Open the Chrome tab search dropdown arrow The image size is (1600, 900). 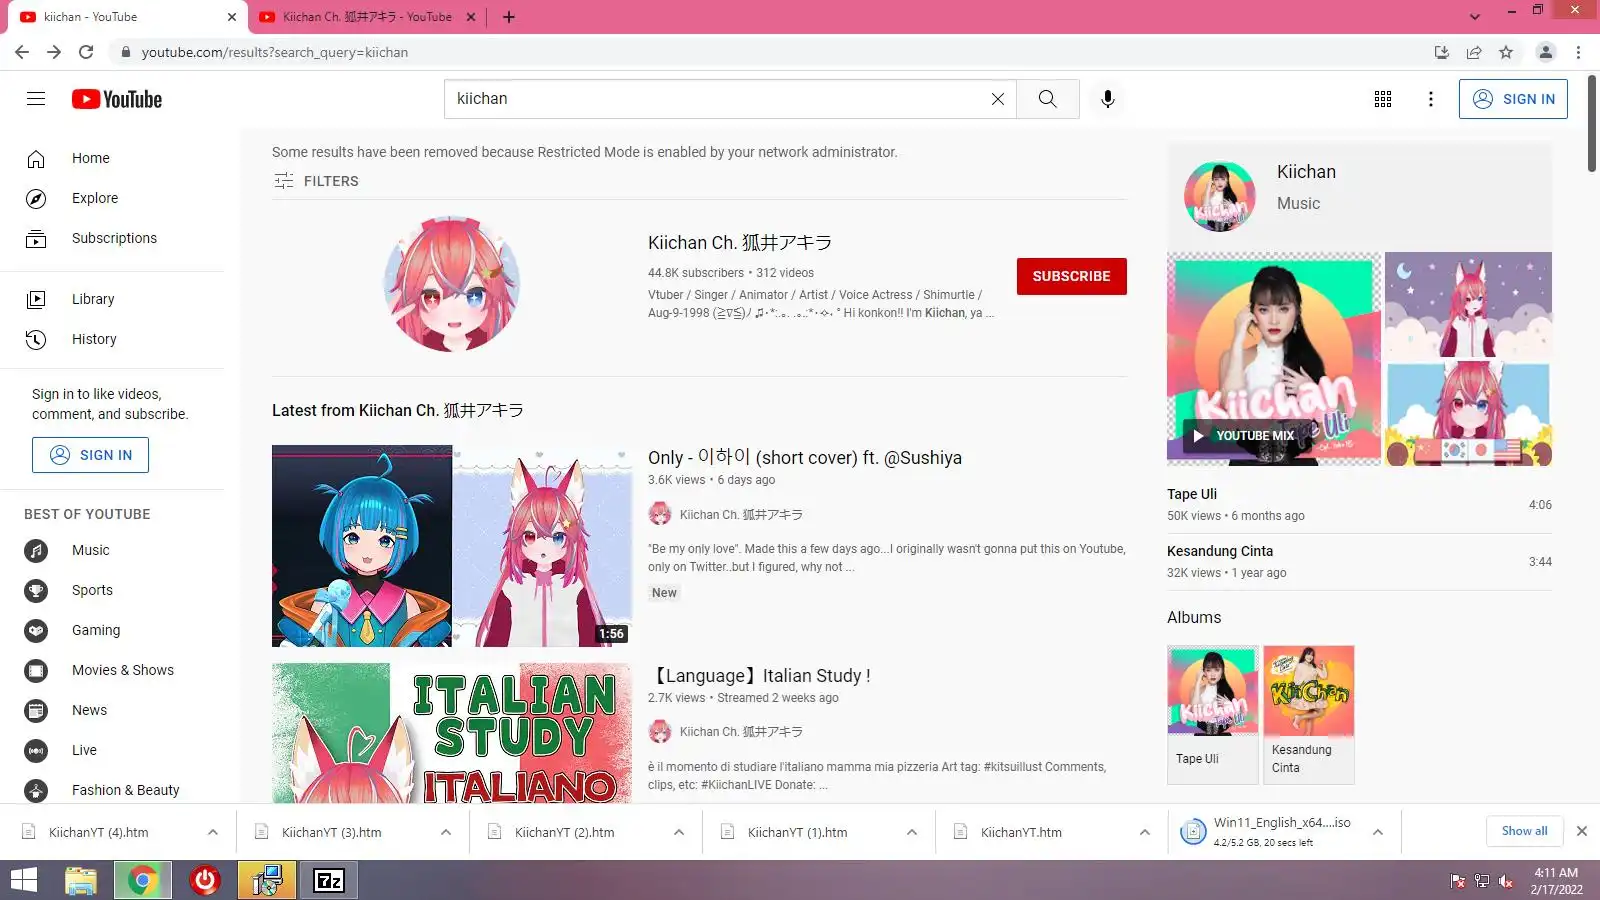(x=1474, y=16)
